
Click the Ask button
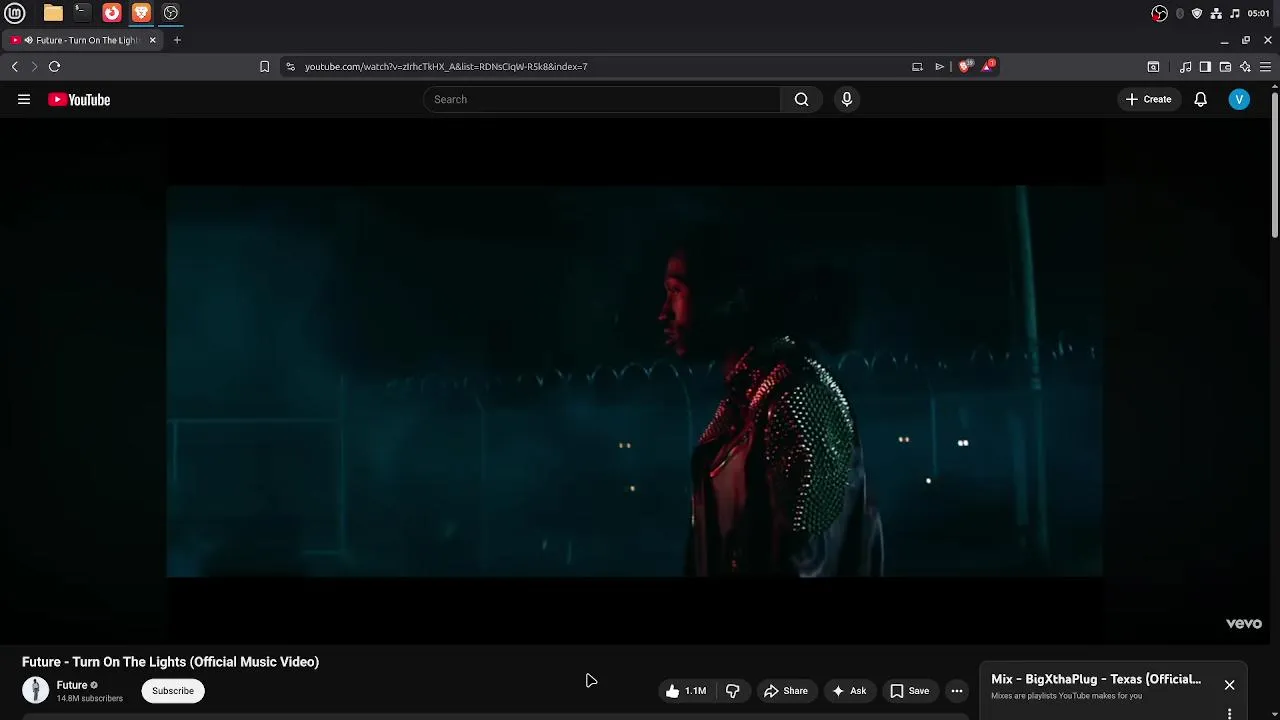point(848,690)
